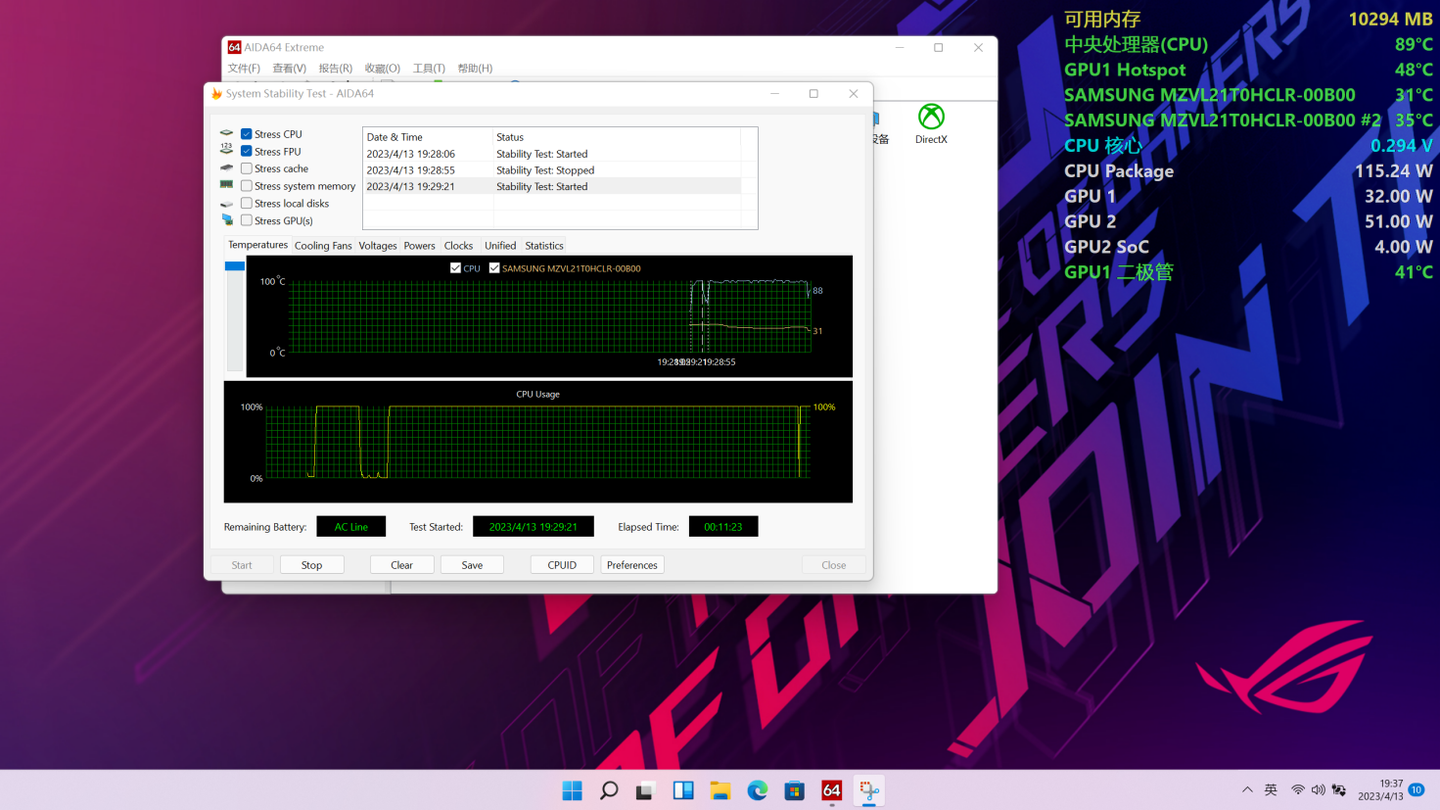The height and width of the screenshot is (810, 1440).
Task: Click the Save button
Action: 472,565
